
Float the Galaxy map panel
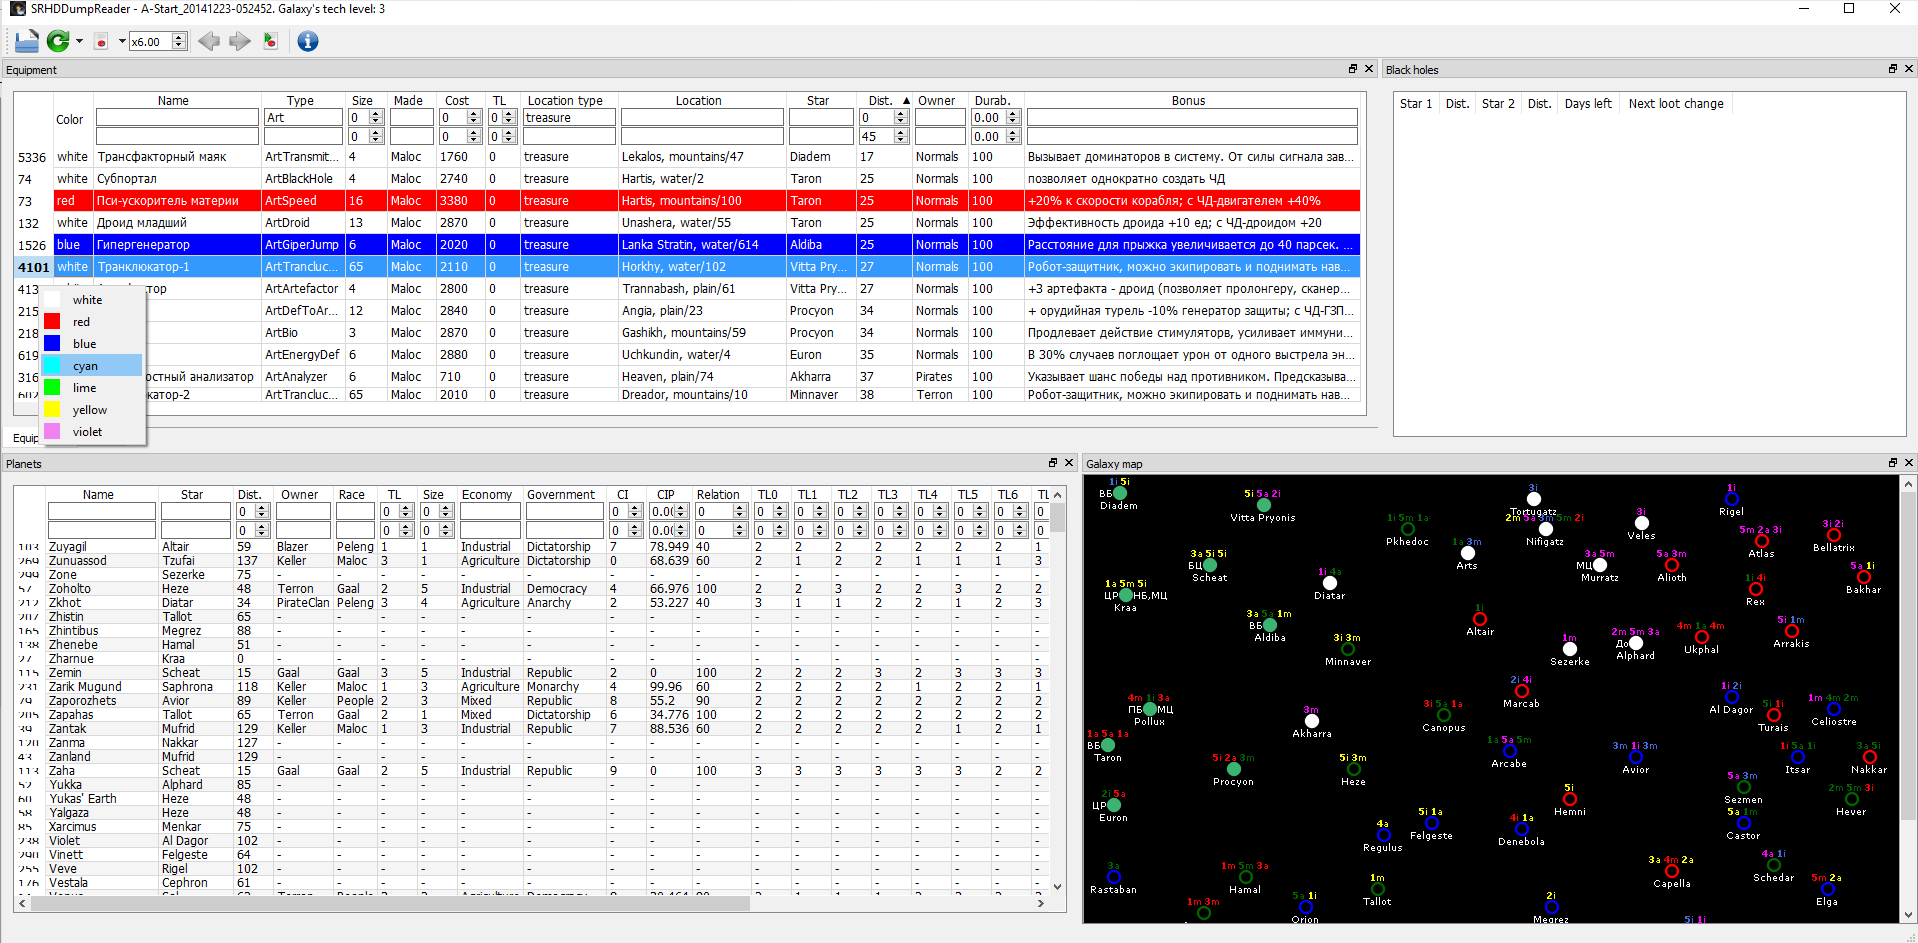tap(1892, 463)
